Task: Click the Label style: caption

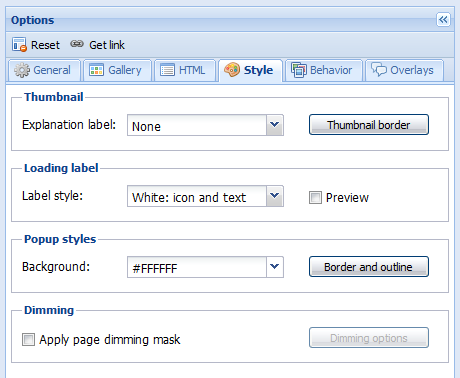Action: click(x=52, y=196)
